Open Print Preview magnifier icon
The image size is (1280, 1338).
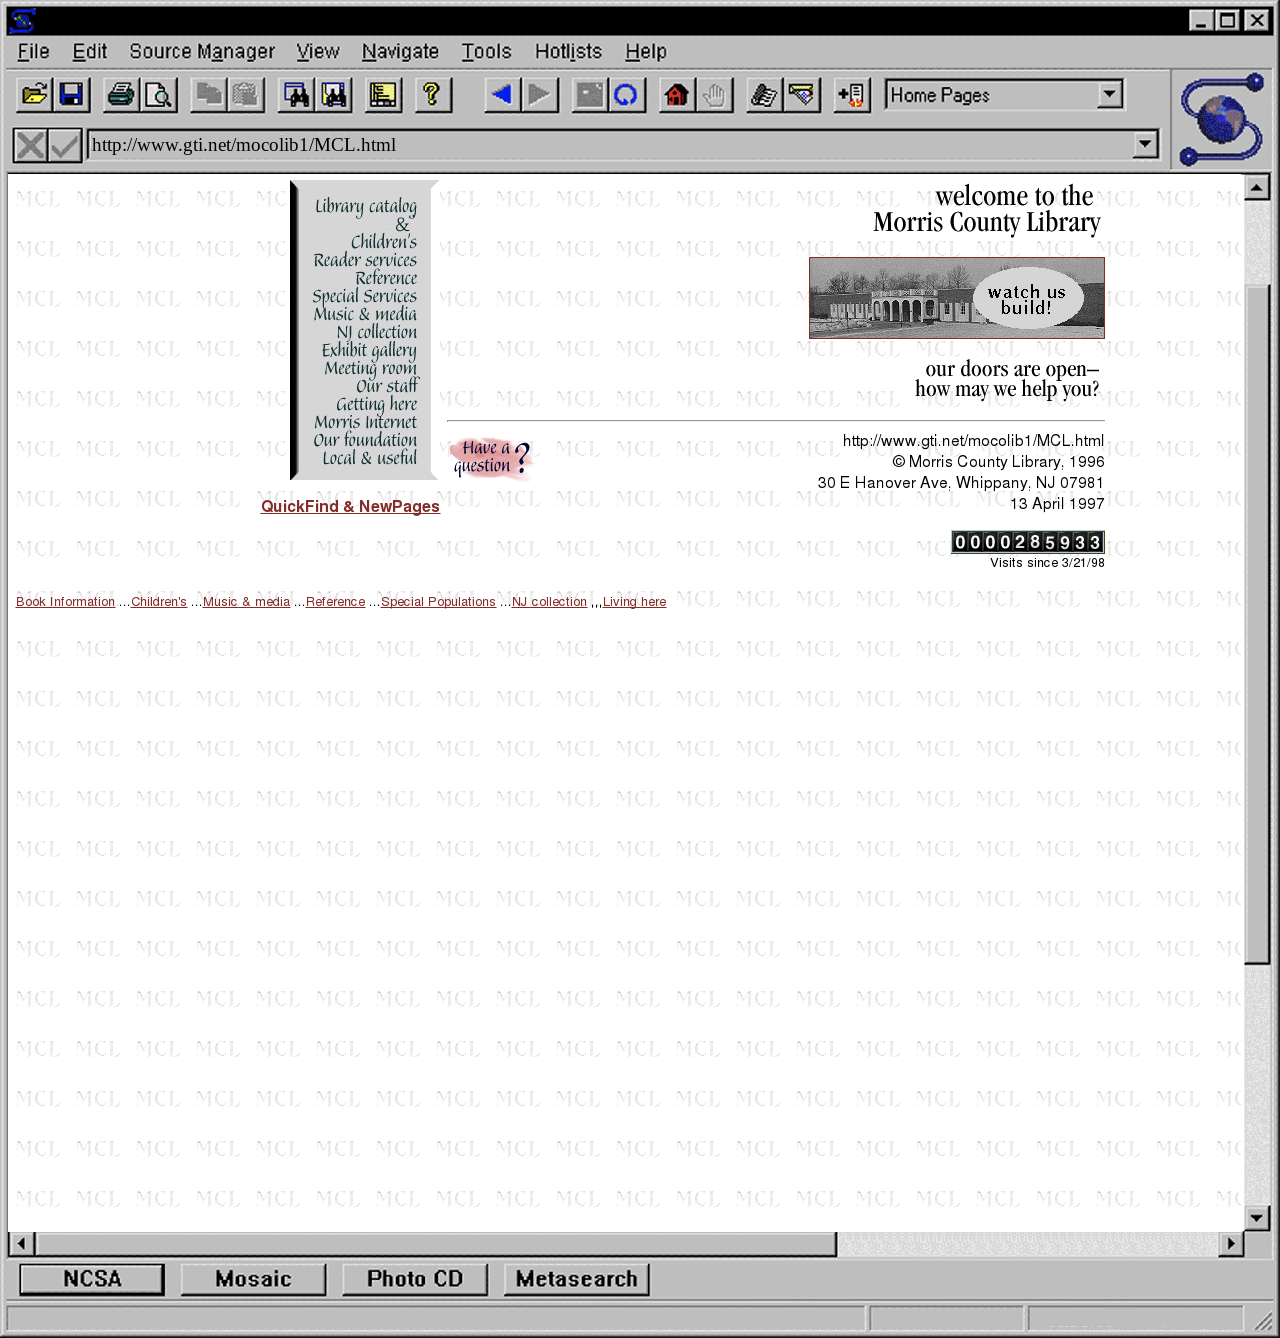tap(159, 95)
